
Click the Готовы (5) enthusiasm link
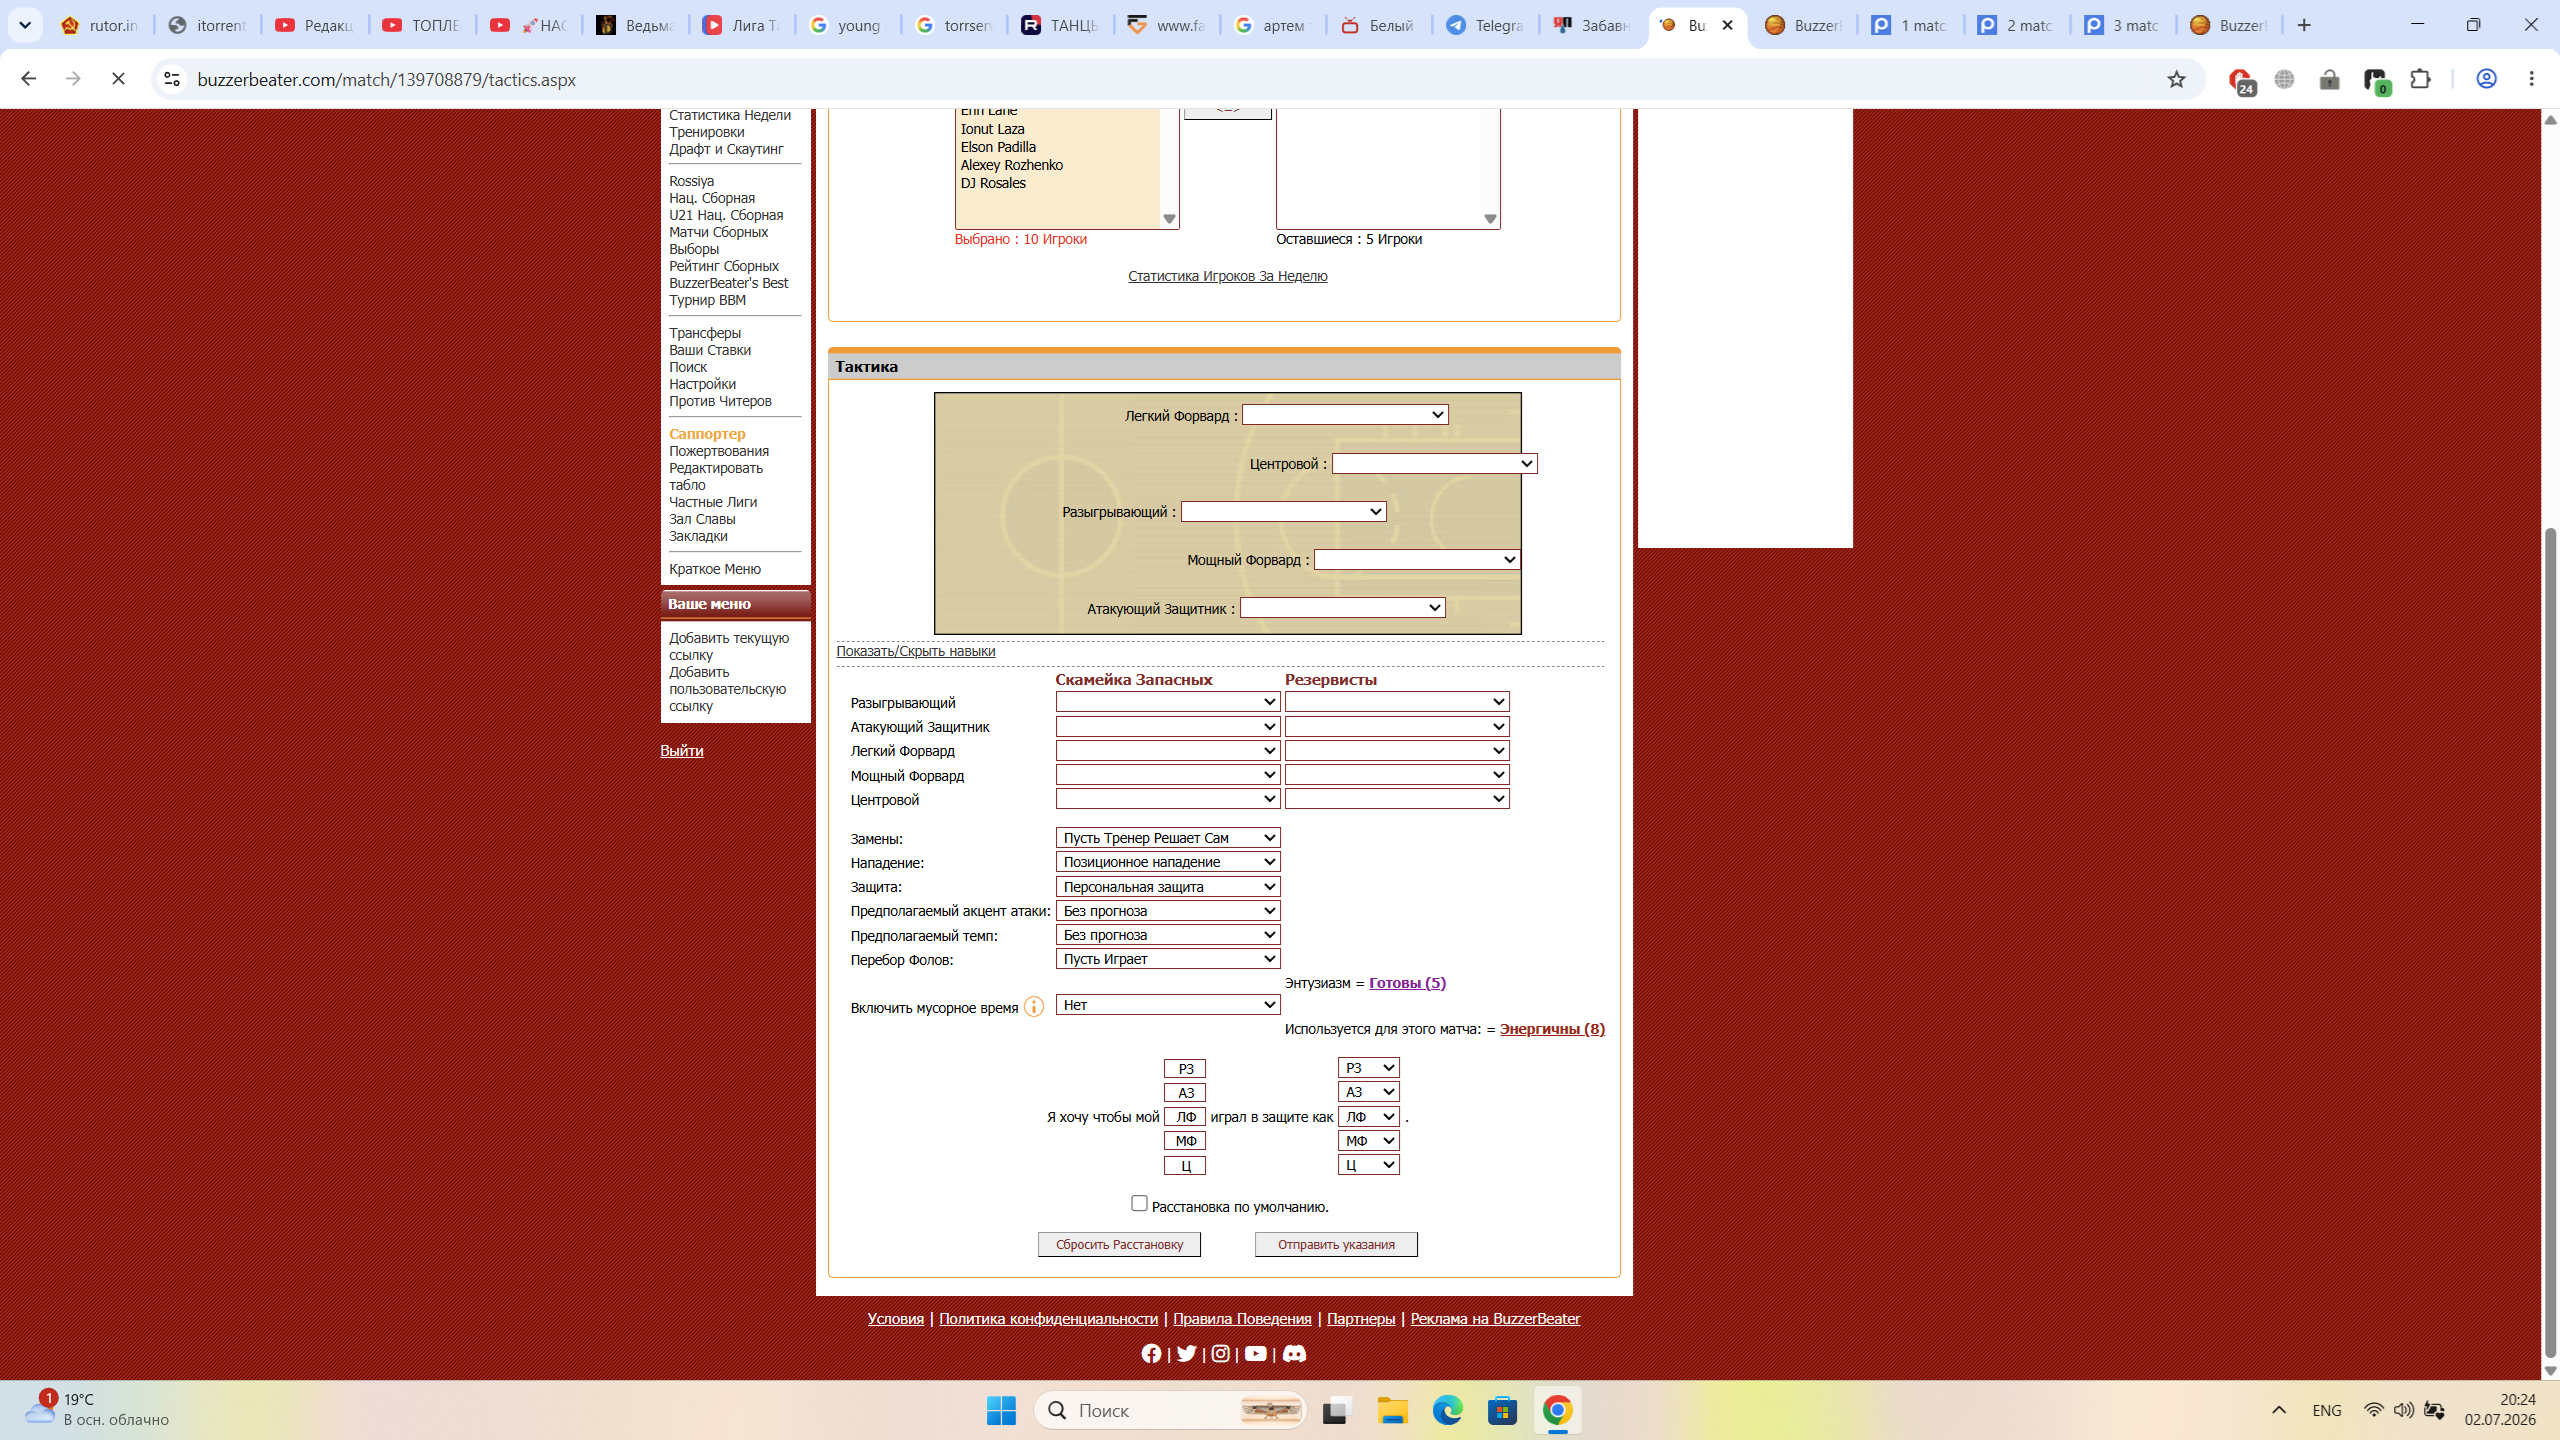click(1407, 983)
